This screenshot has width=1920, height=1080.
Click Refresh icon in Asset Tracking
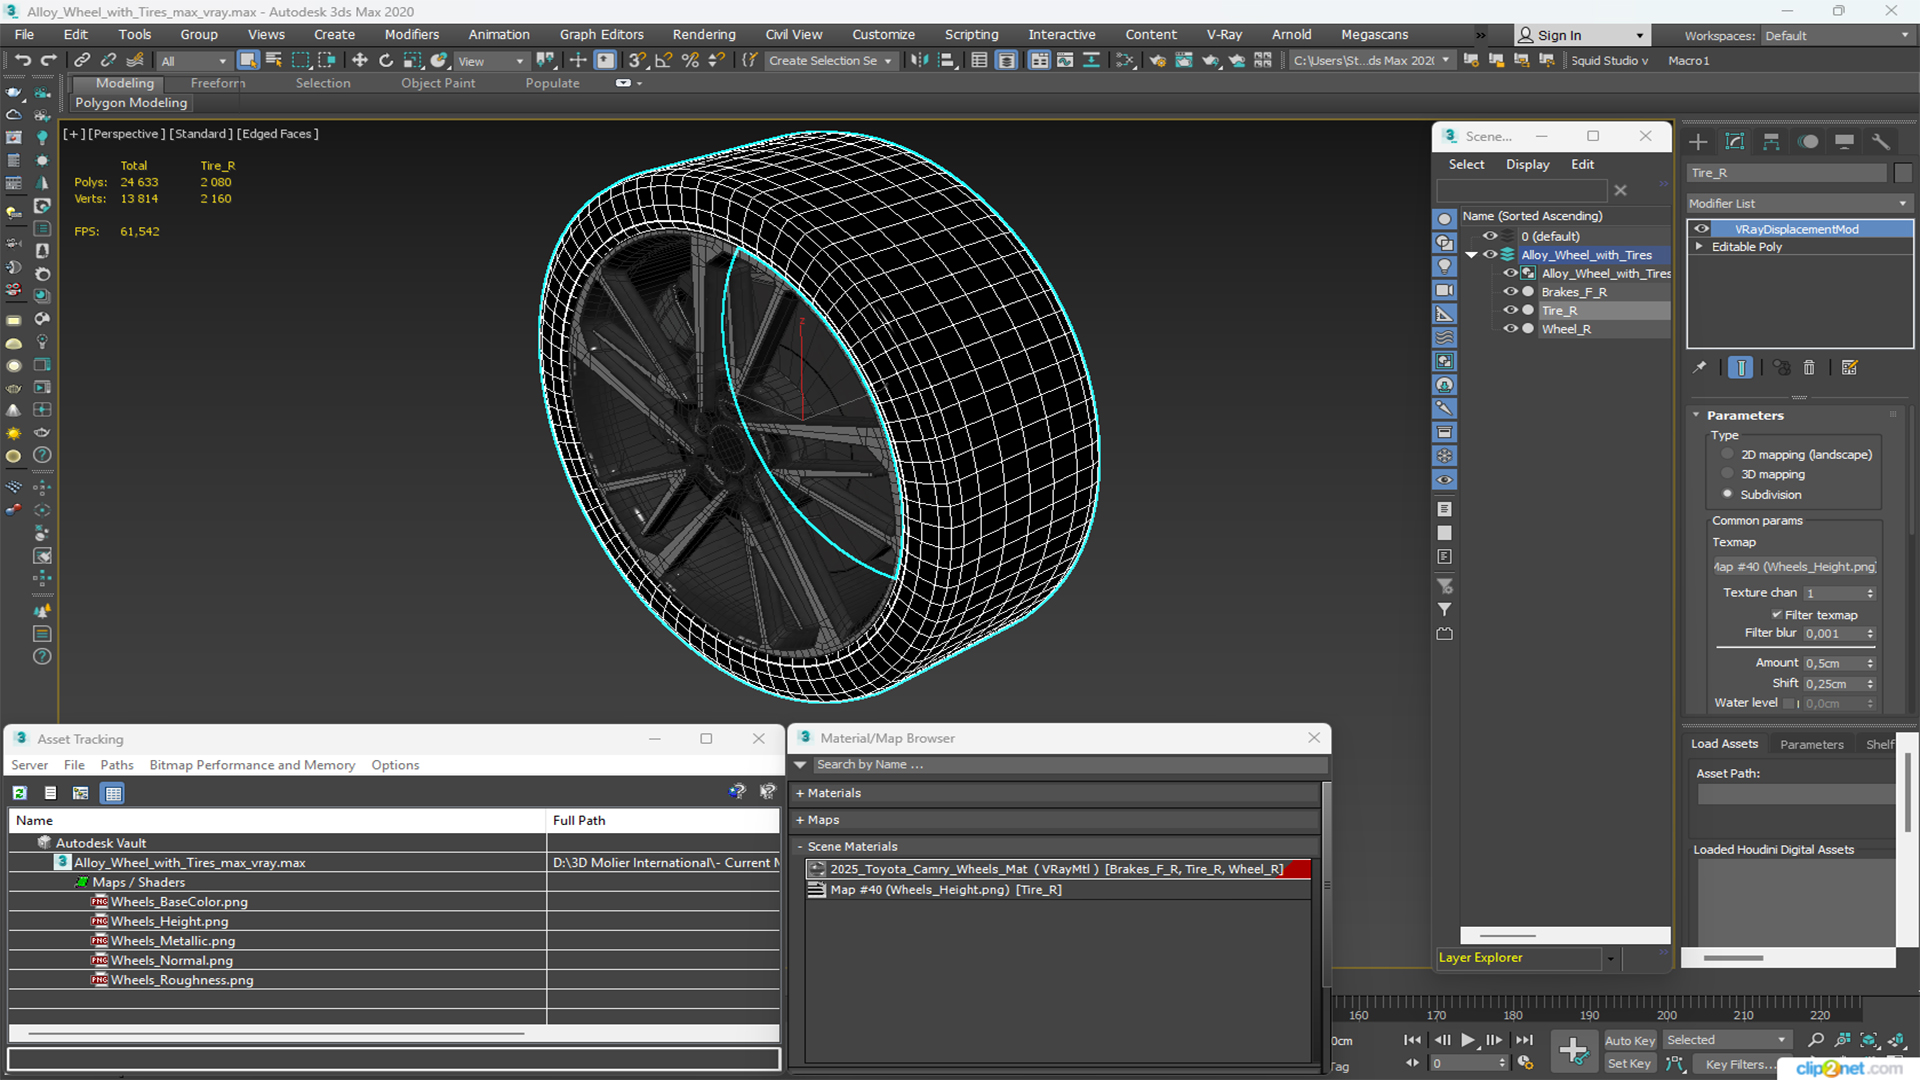[19, 793]
